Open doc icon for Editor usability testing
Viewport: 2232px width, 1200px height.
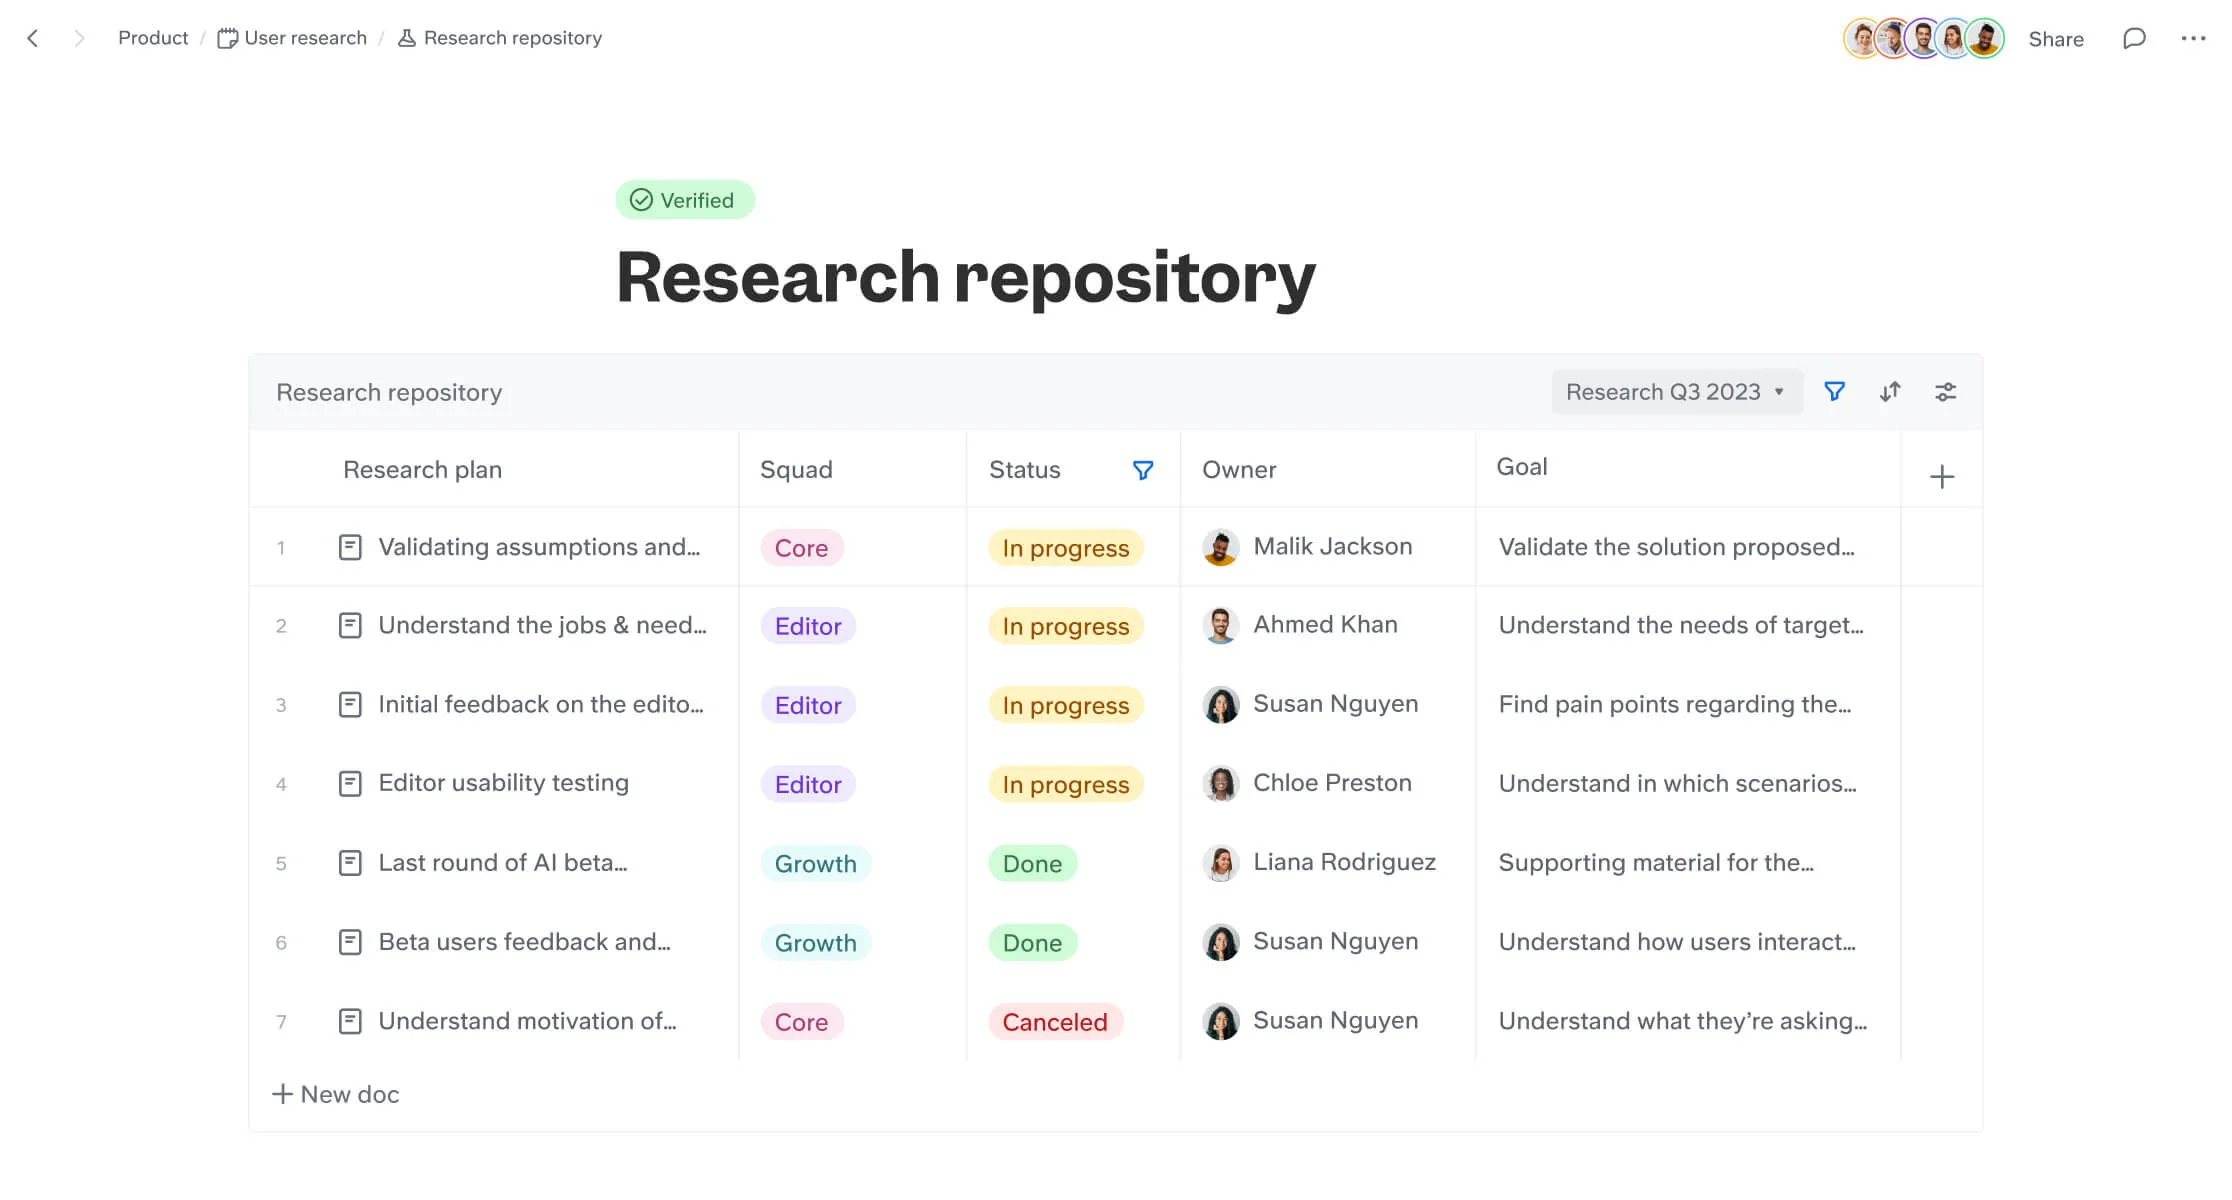[x=350, y=784]
